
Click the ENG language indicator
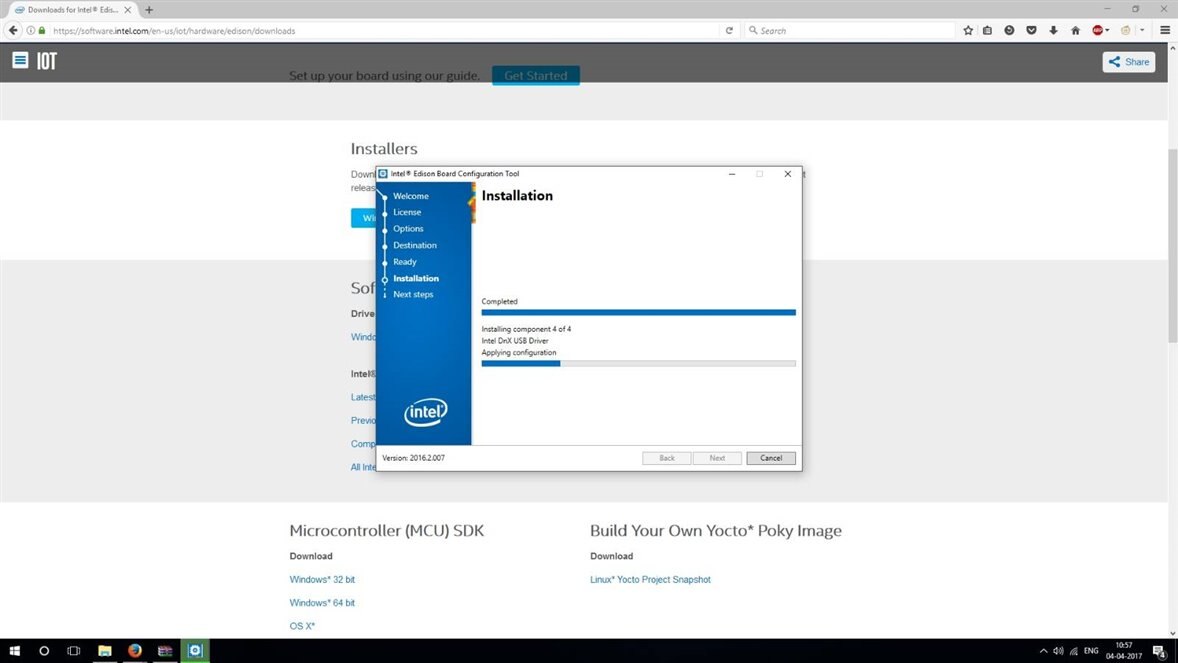[x=1091, y=651]
